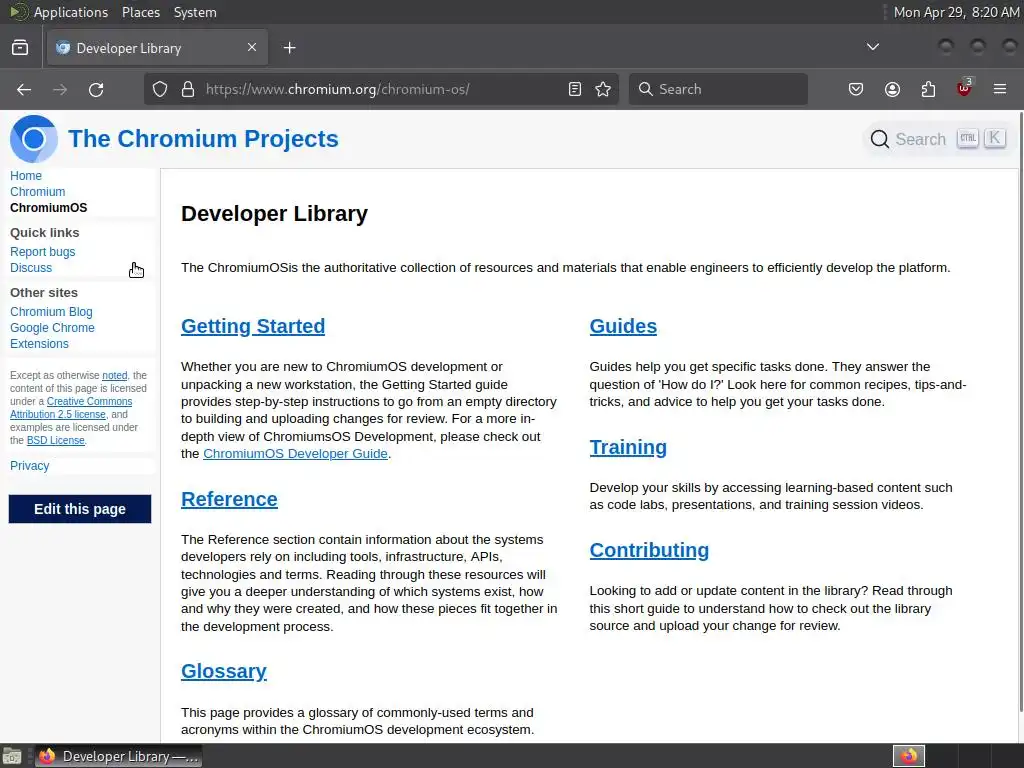This screenshot has height=768, width=1024.
Task: Expand the list all tabs chevron
Action: pos(872,47)
